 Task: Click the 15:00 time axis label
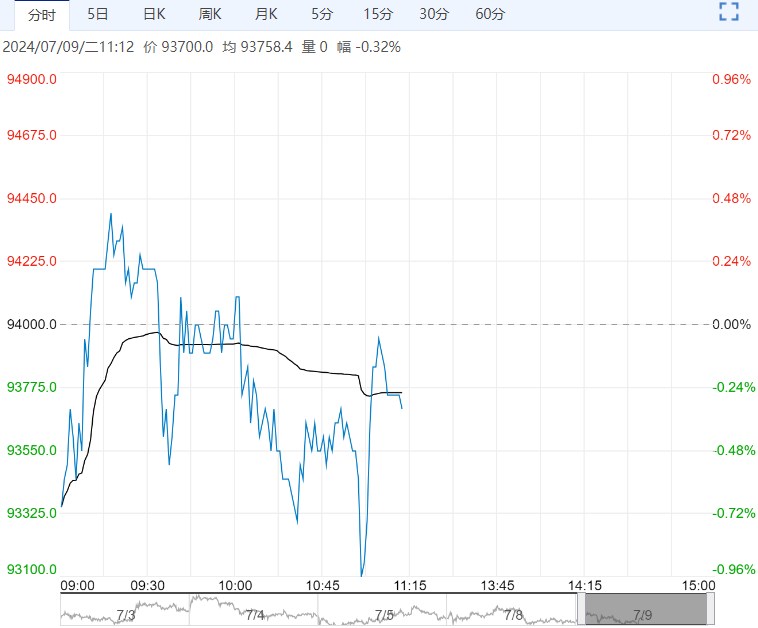[699, 585]
